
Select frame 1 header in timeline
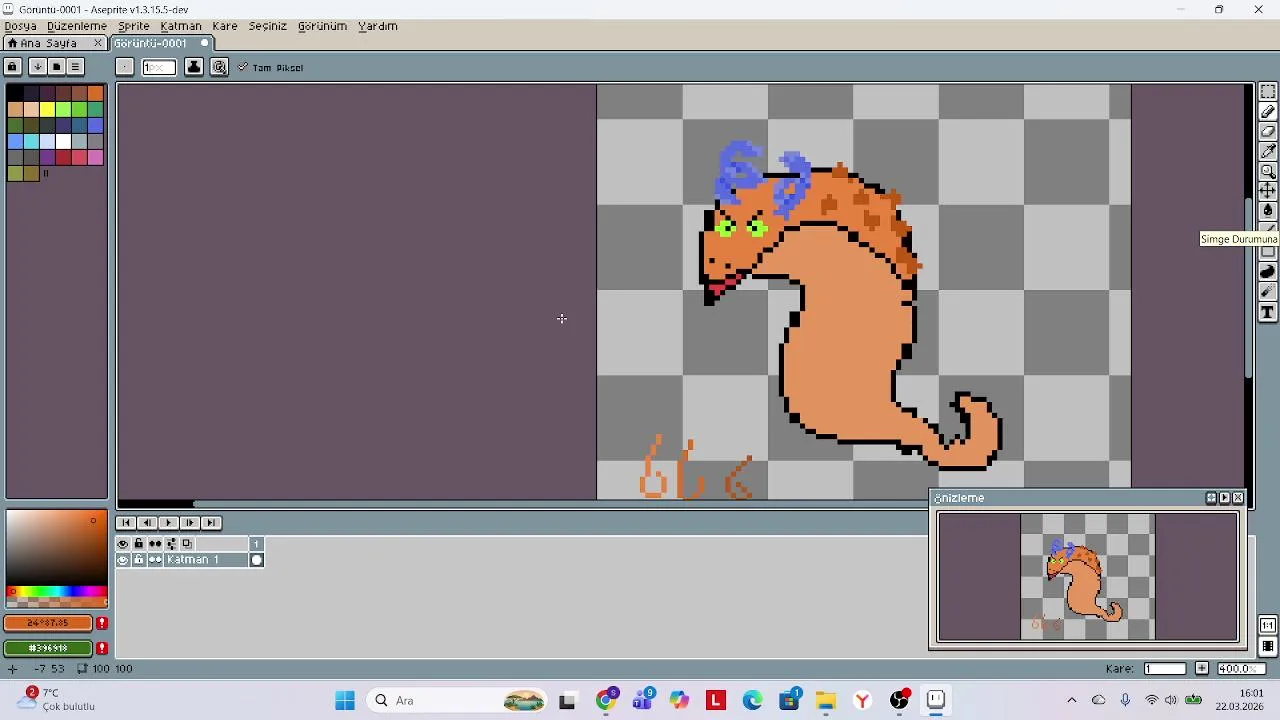[x=257, y=544]
